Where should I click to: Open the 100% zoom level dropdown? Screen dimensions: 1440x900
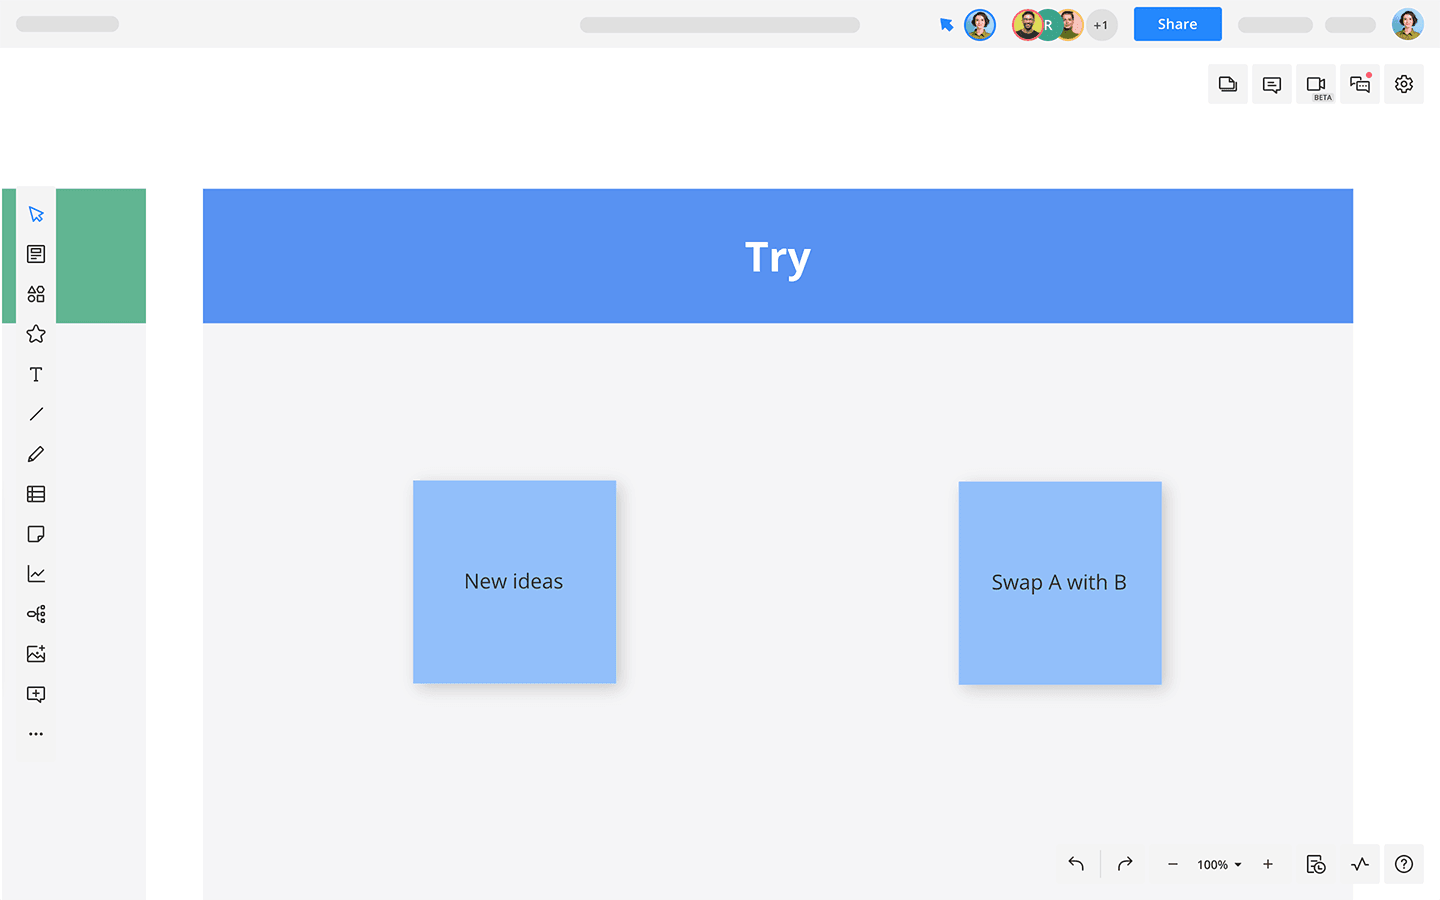point(1219,865)
